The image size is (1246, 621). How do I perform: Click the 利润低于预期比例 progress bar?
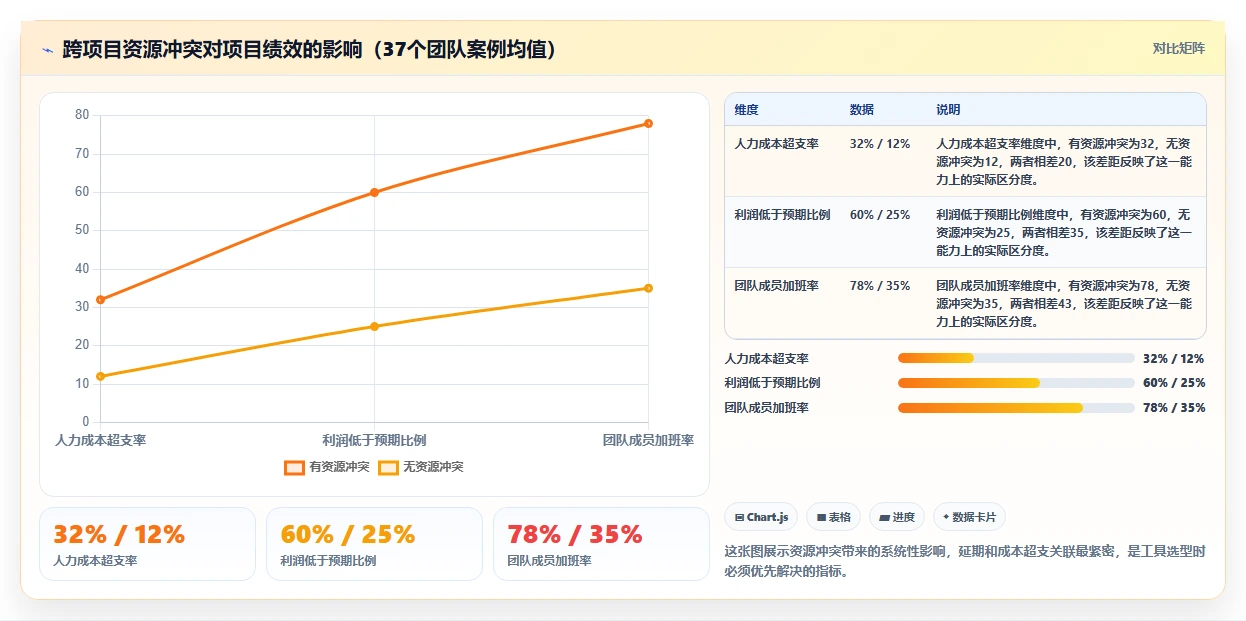1016,383
